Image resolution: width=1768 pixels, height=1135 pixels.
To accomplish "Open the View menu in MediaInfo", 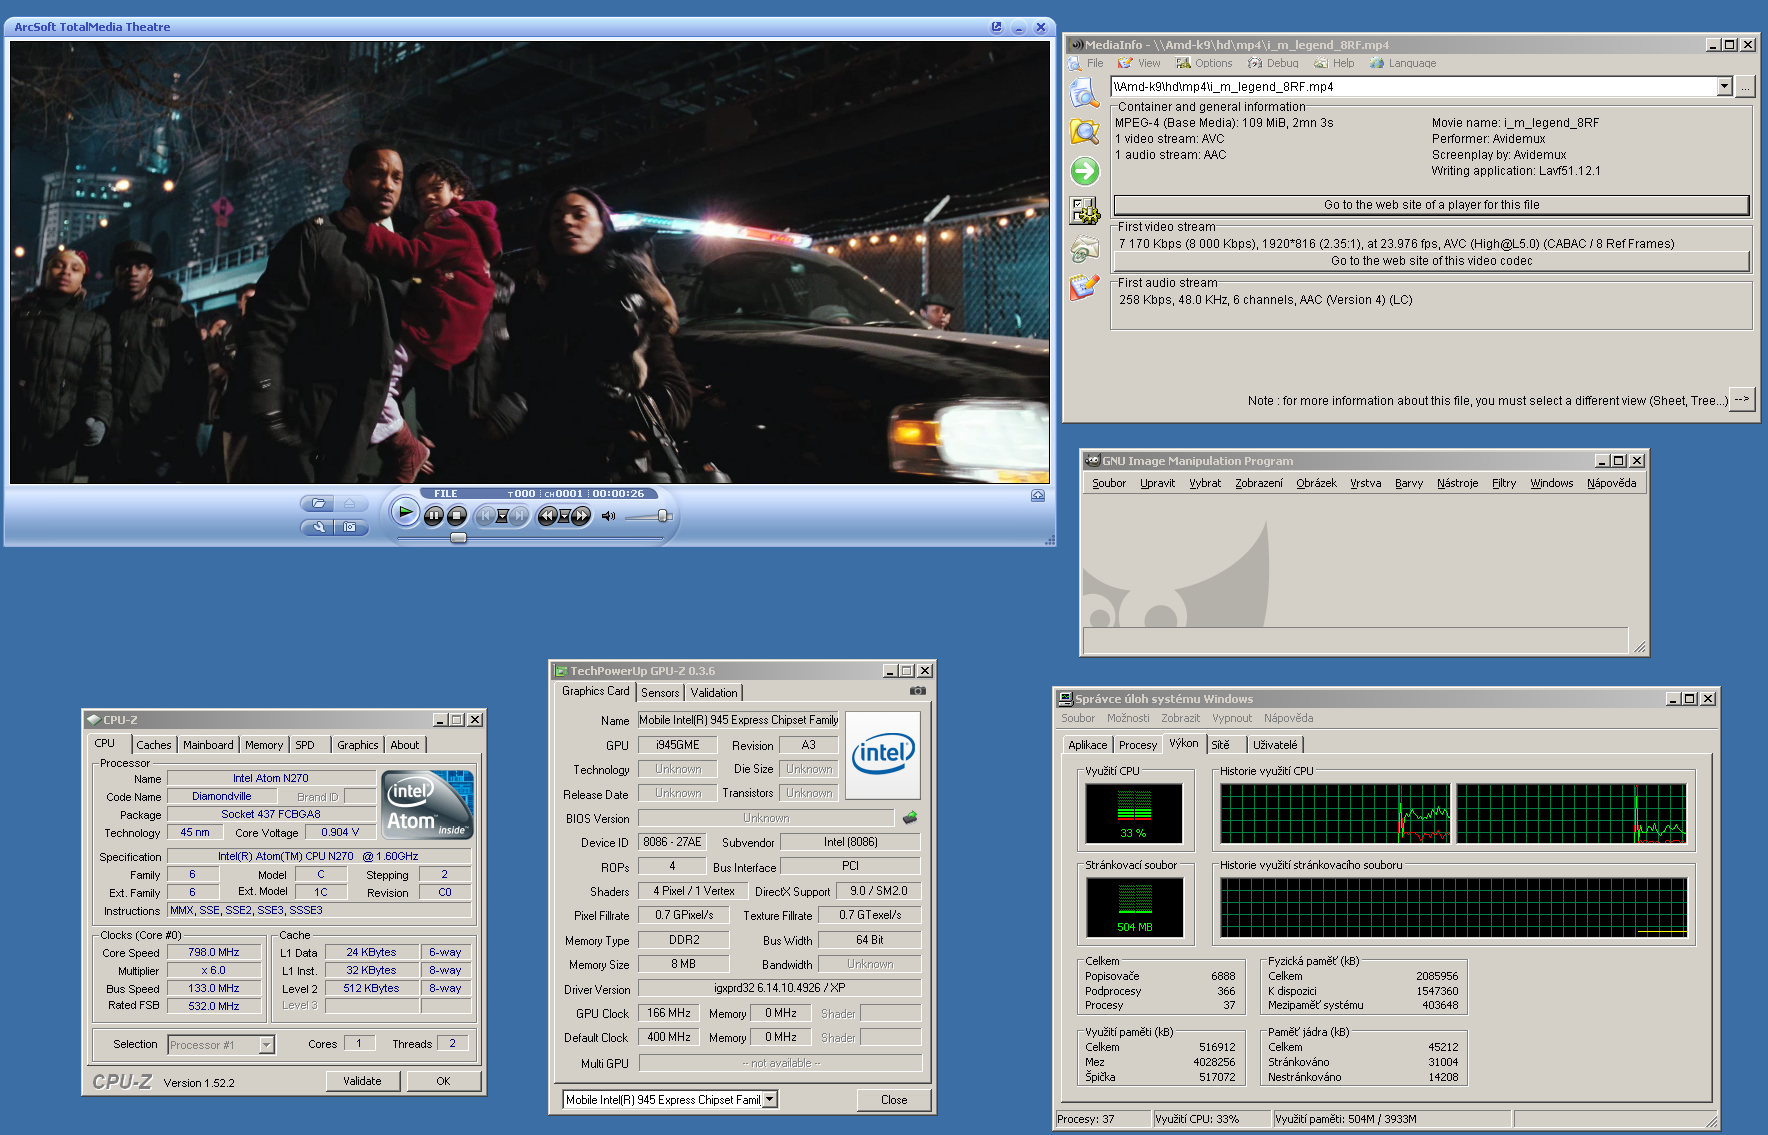I will [x=1139, y=63].
